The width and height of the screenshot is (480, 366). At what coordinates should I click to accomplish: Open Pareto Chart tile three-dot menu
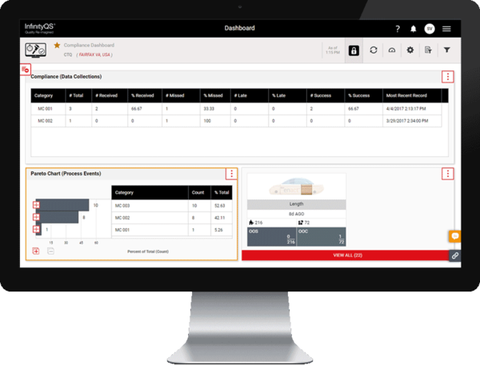coord(231,174)
